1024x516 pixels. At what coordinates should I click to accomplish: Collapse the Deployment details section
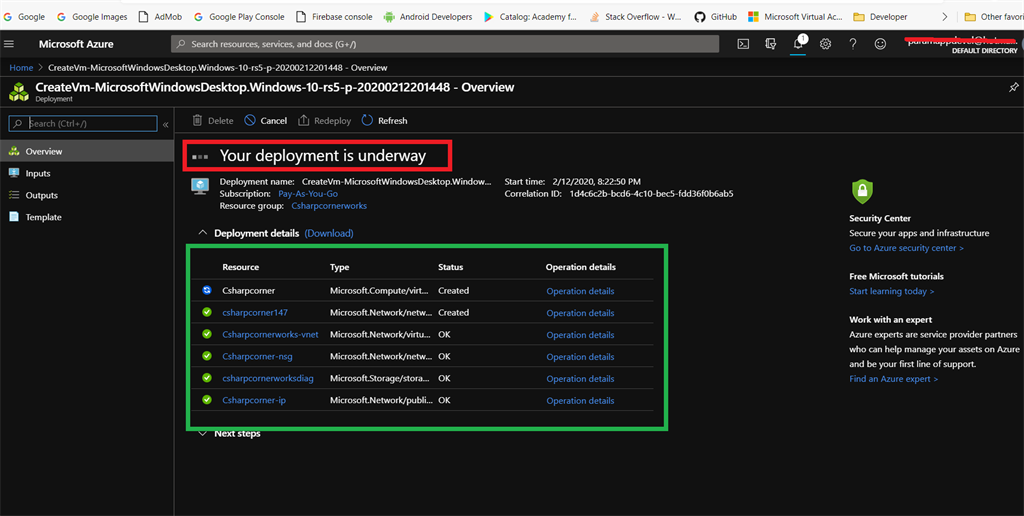coord(202,233)
